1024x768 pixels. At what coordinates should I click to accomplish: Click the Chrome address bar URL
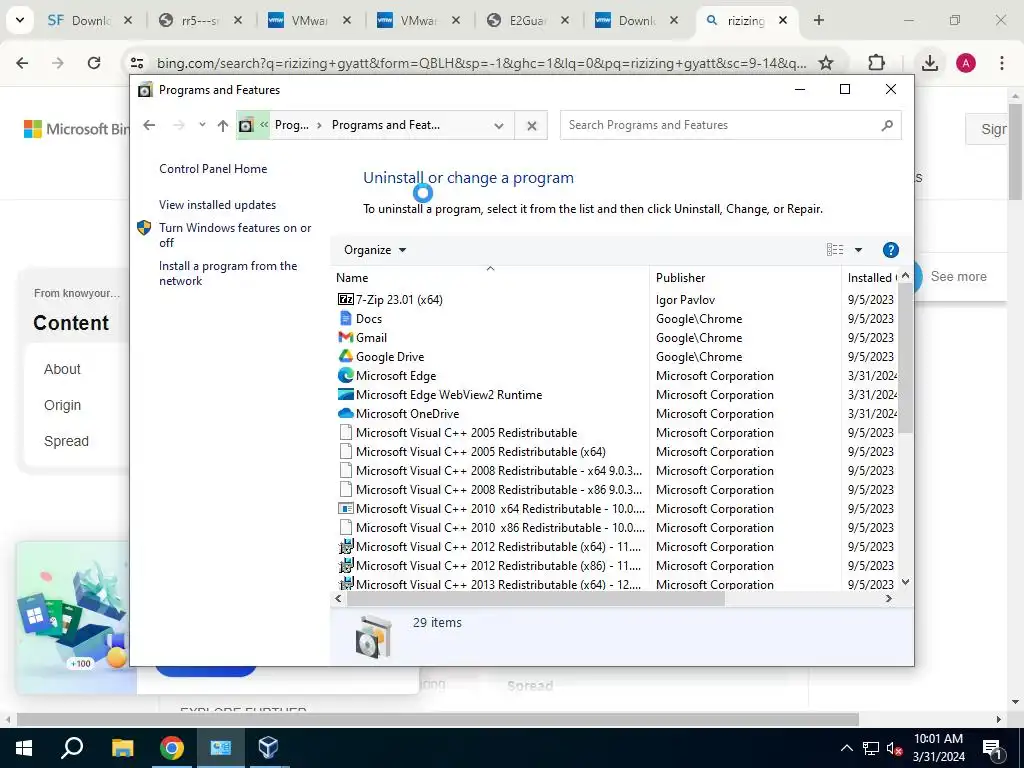point(481,63)
